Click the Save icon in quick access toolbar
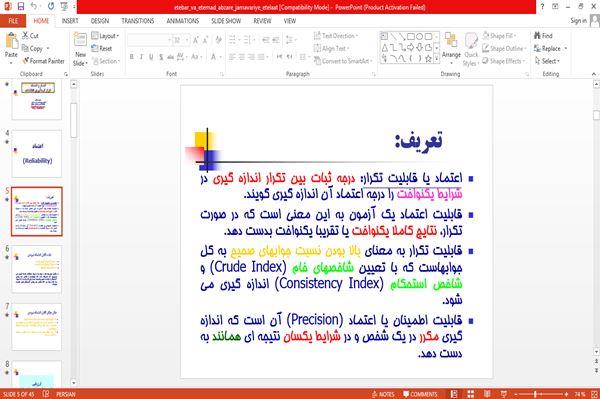The height and width of the screenshot is (399, 600). (20, 6)
